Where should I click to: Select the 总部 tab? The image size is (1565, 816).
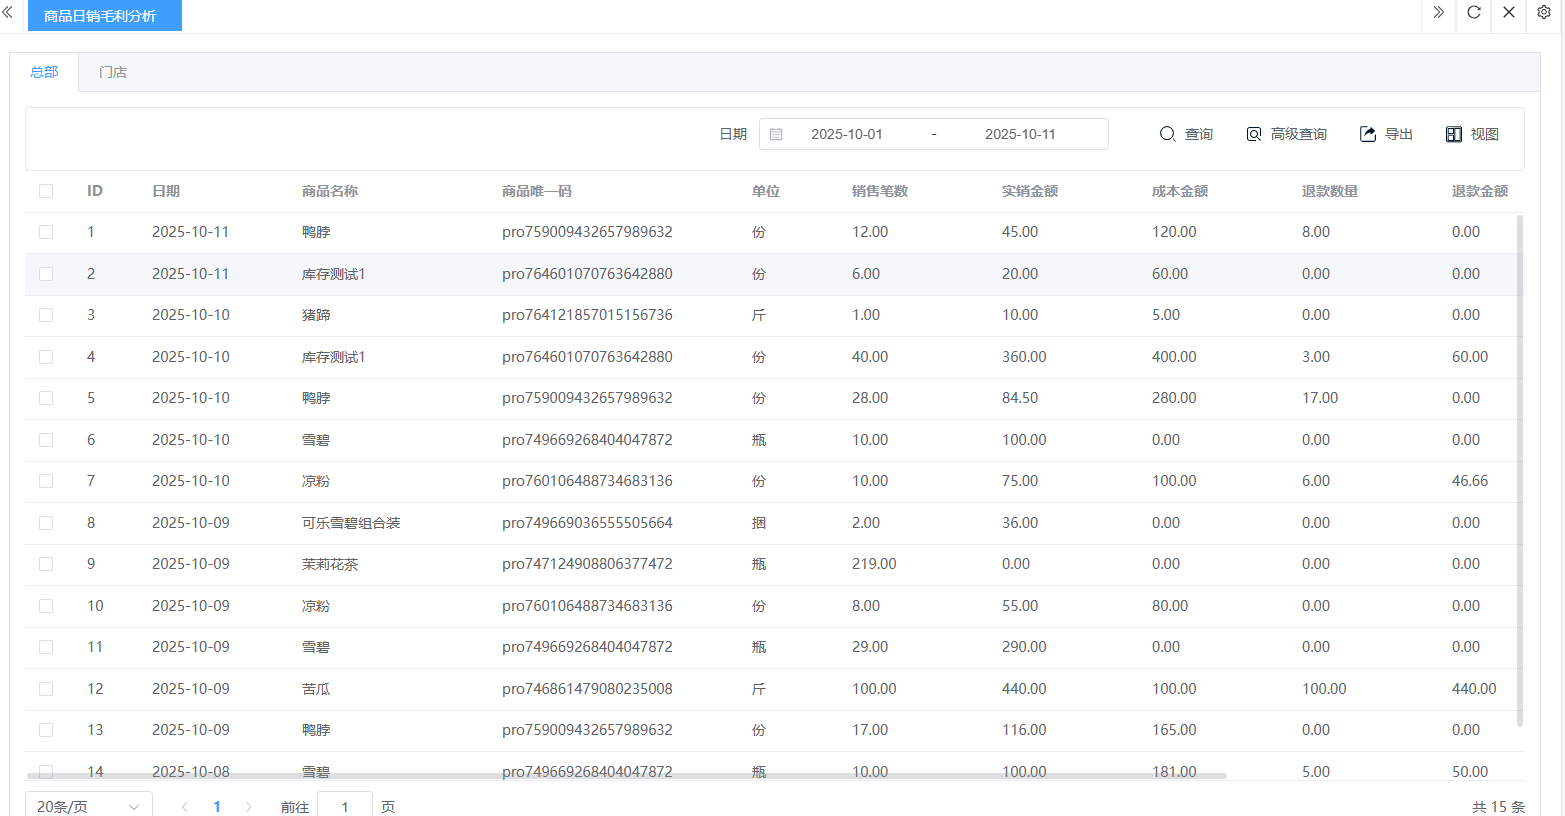(x=44, y=72)
